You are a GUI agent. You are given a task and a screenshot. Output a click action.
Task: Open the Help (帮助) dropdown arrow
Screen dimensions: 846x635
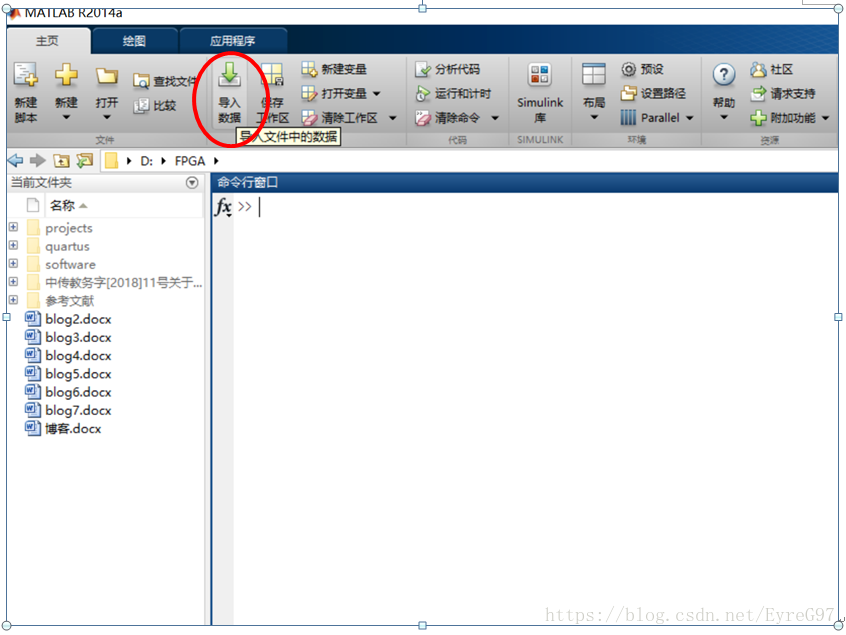tap(724, 117)
